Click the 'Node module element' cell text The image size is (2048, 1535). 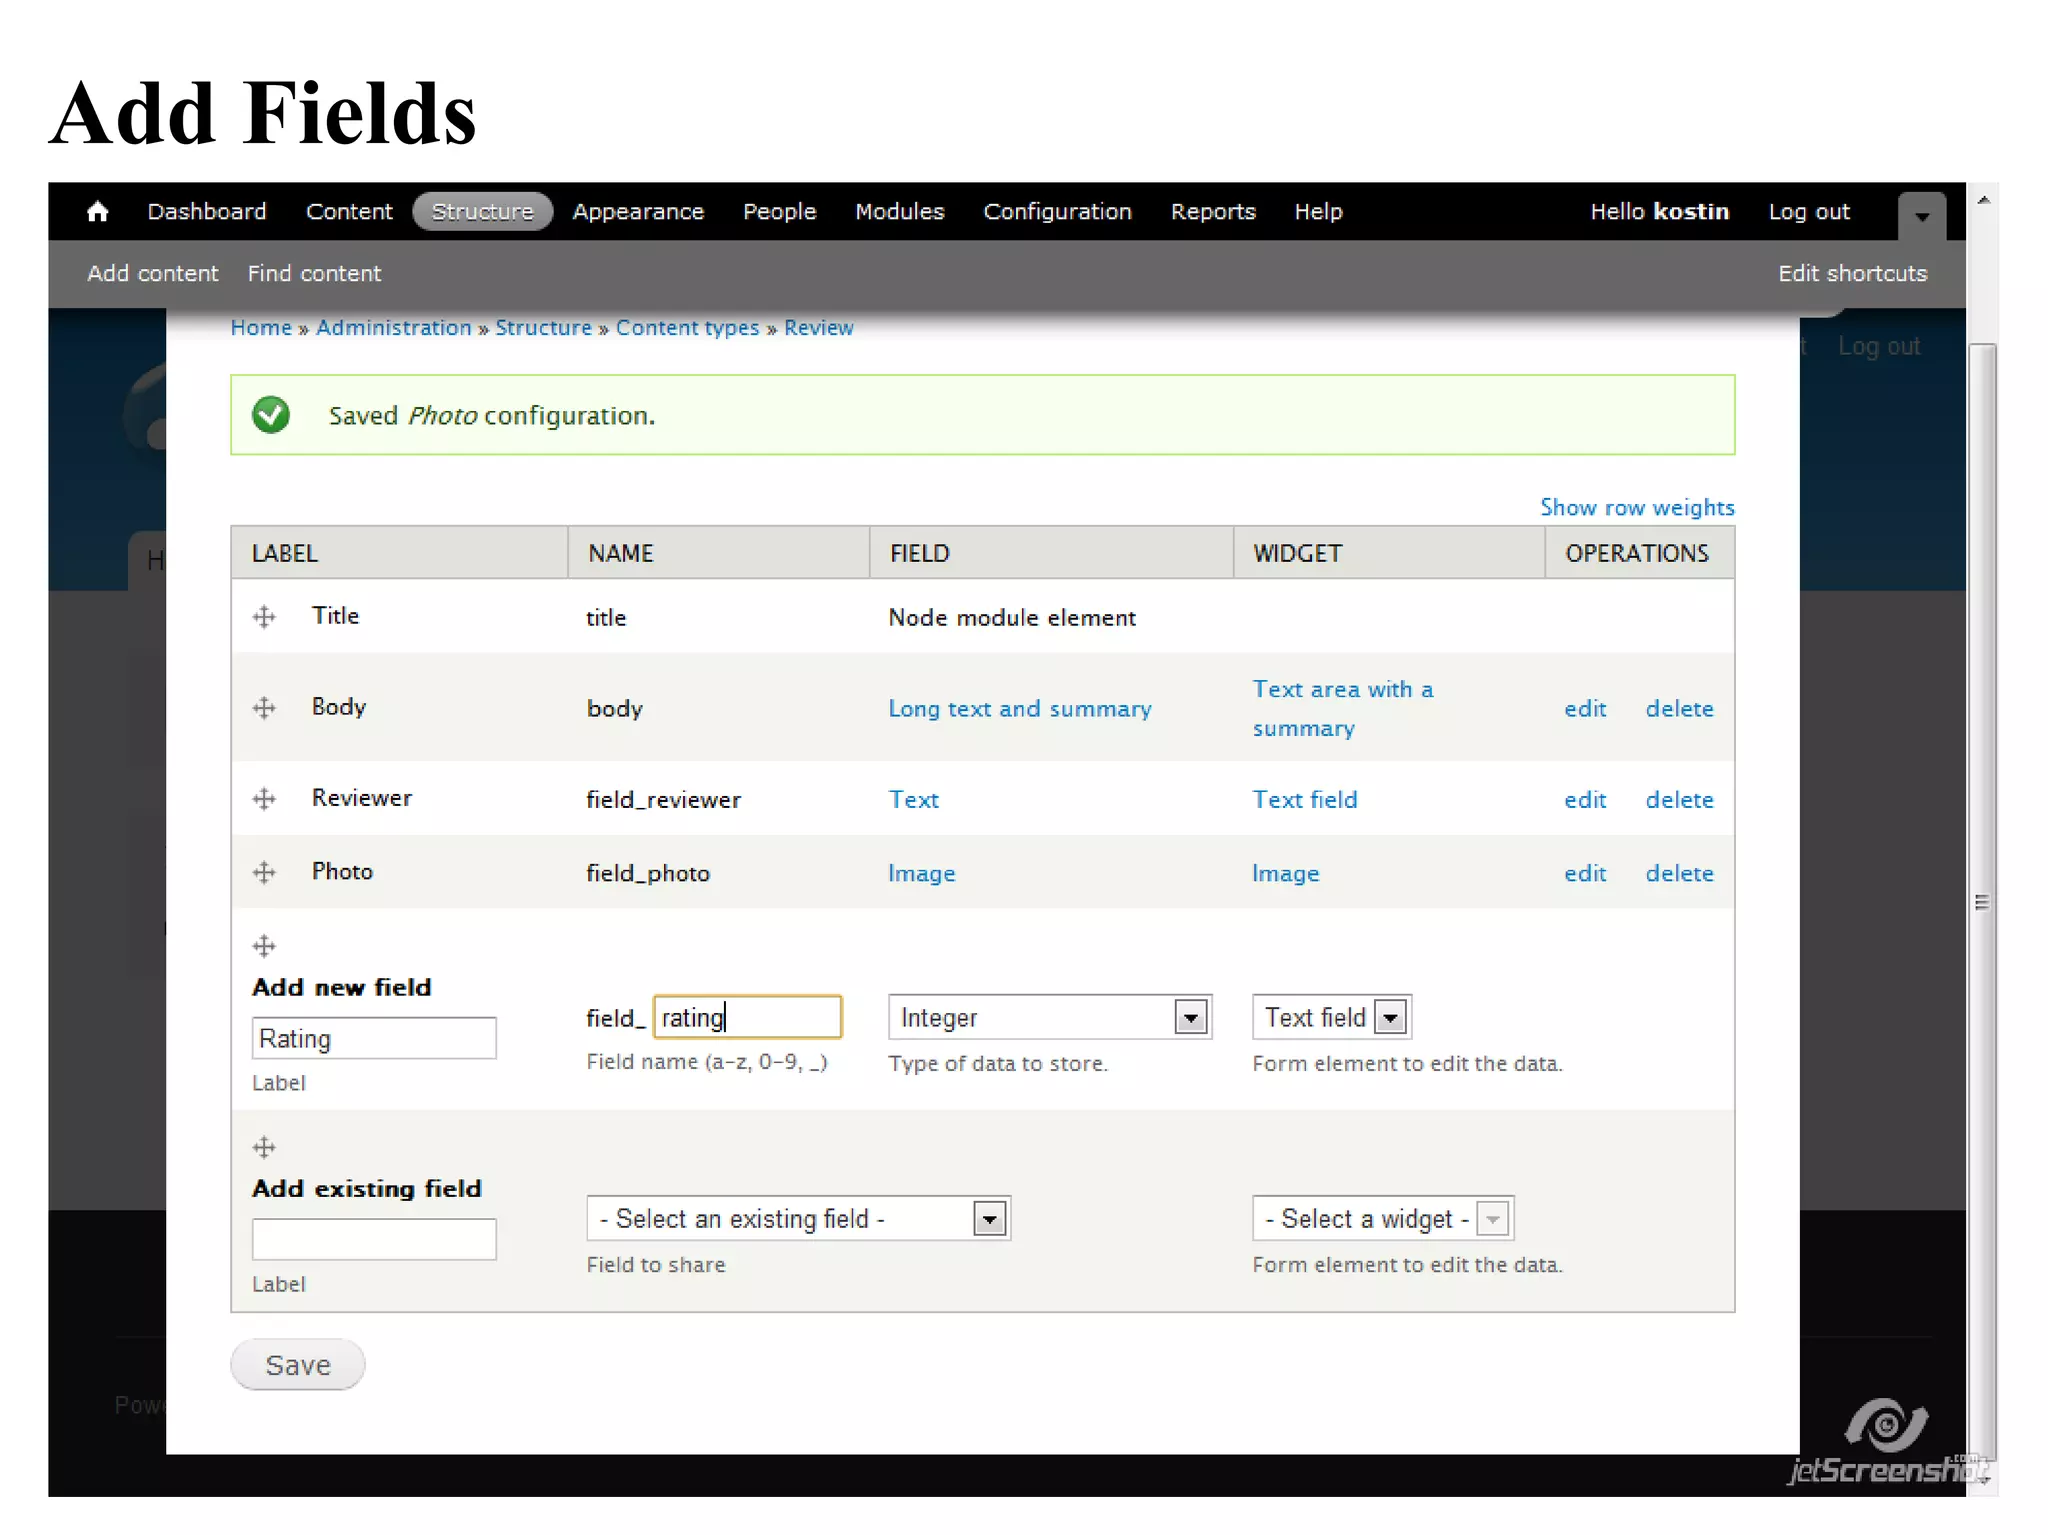coord(1012,618)
